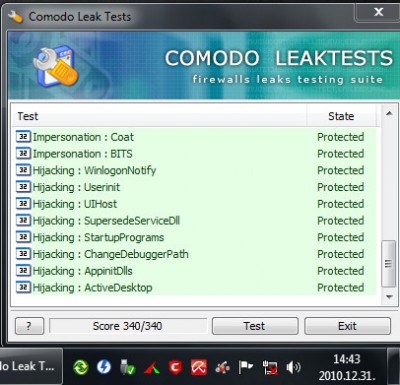This screenshot has width=400, height=385.
Task: Select the Hijacking : StartupPrograms row text
Action: click(98, 237)
